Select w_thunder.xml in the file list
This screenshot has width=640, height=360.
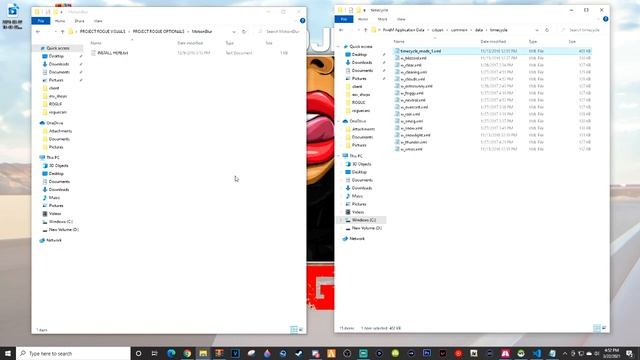pos(413,142)
